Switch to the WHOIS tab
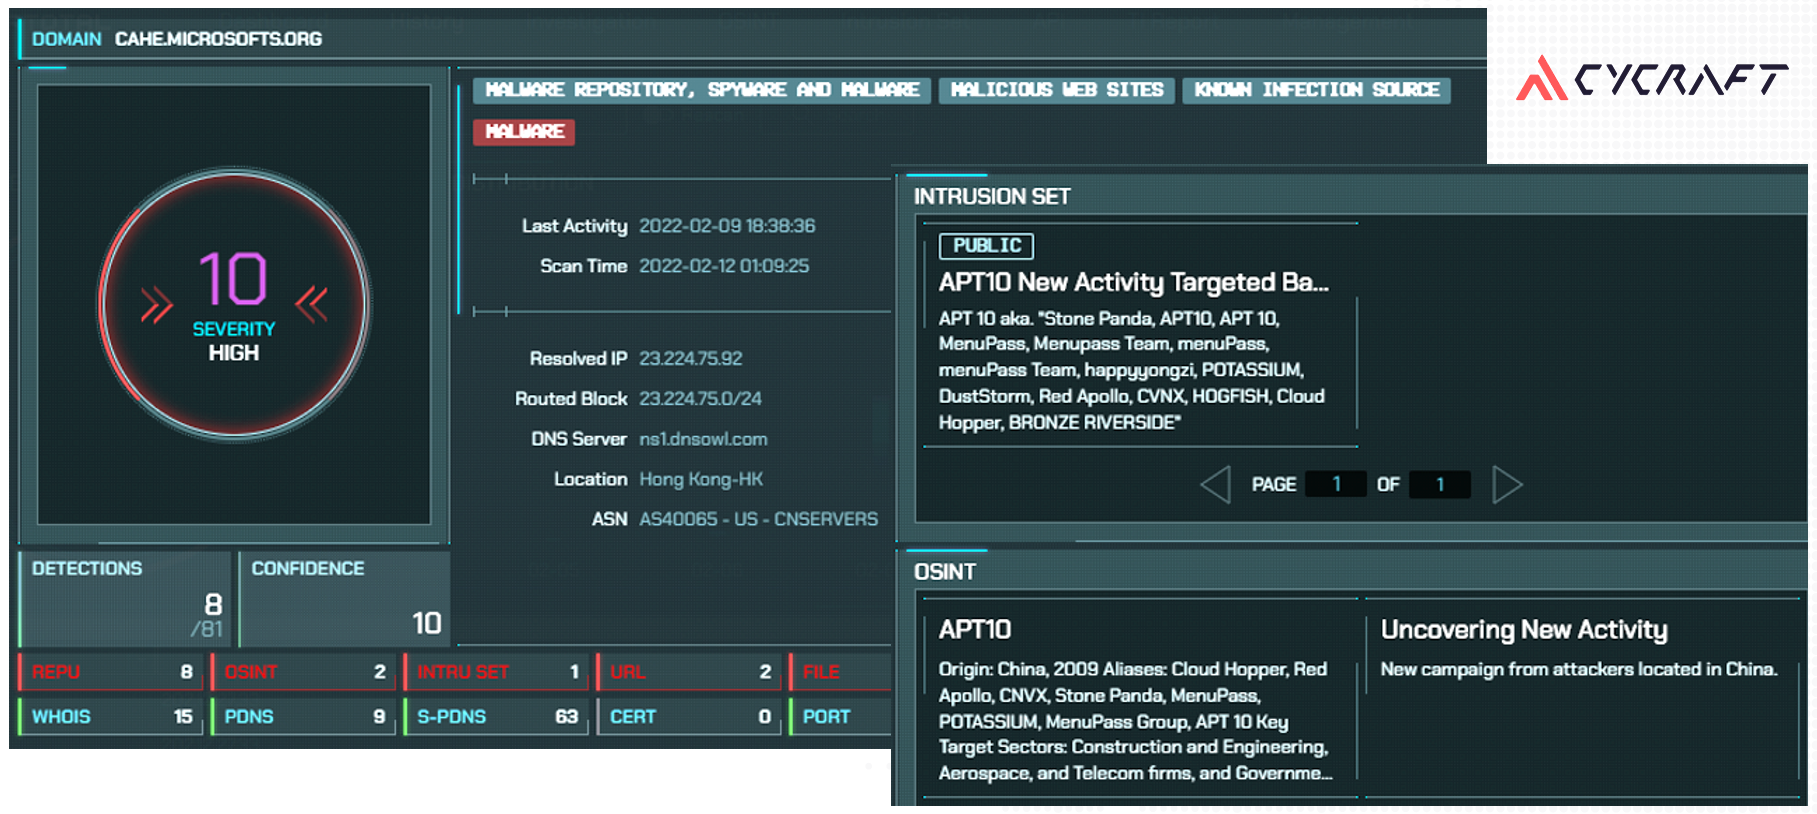 pyautogui.click(x=111, y=717)
